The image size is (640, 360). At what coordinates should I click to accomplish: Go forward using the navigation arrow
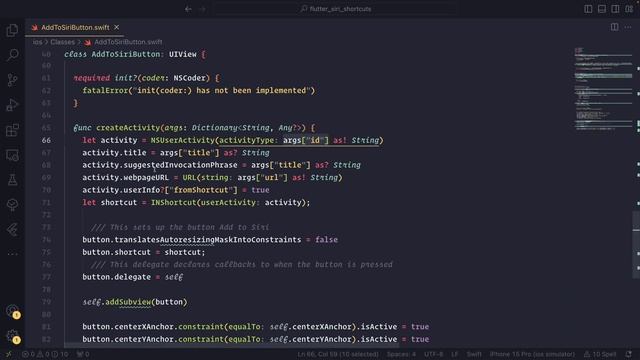pos(202,9)
